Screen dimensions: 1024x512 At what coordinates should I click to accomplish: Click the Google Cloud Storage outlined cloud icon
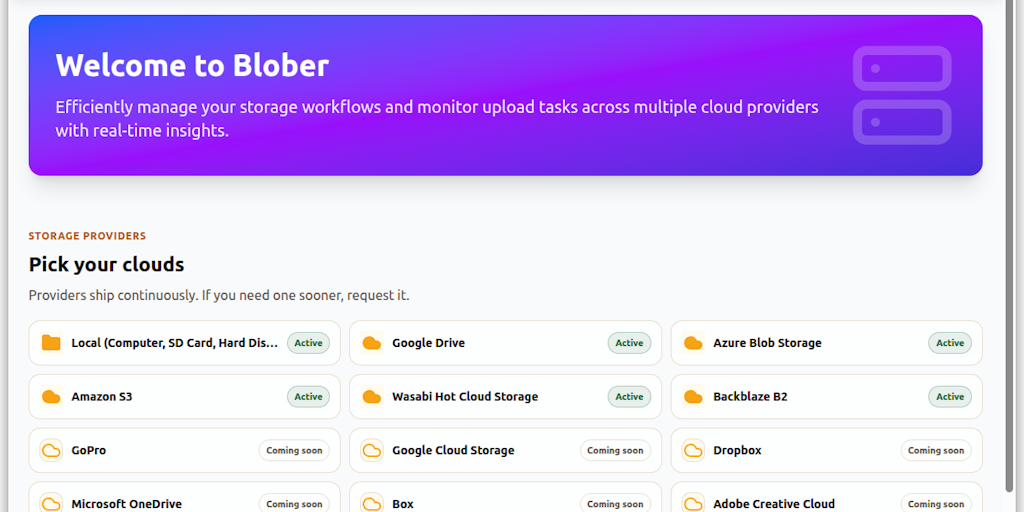pyautogui.click(x=372, y=451)
